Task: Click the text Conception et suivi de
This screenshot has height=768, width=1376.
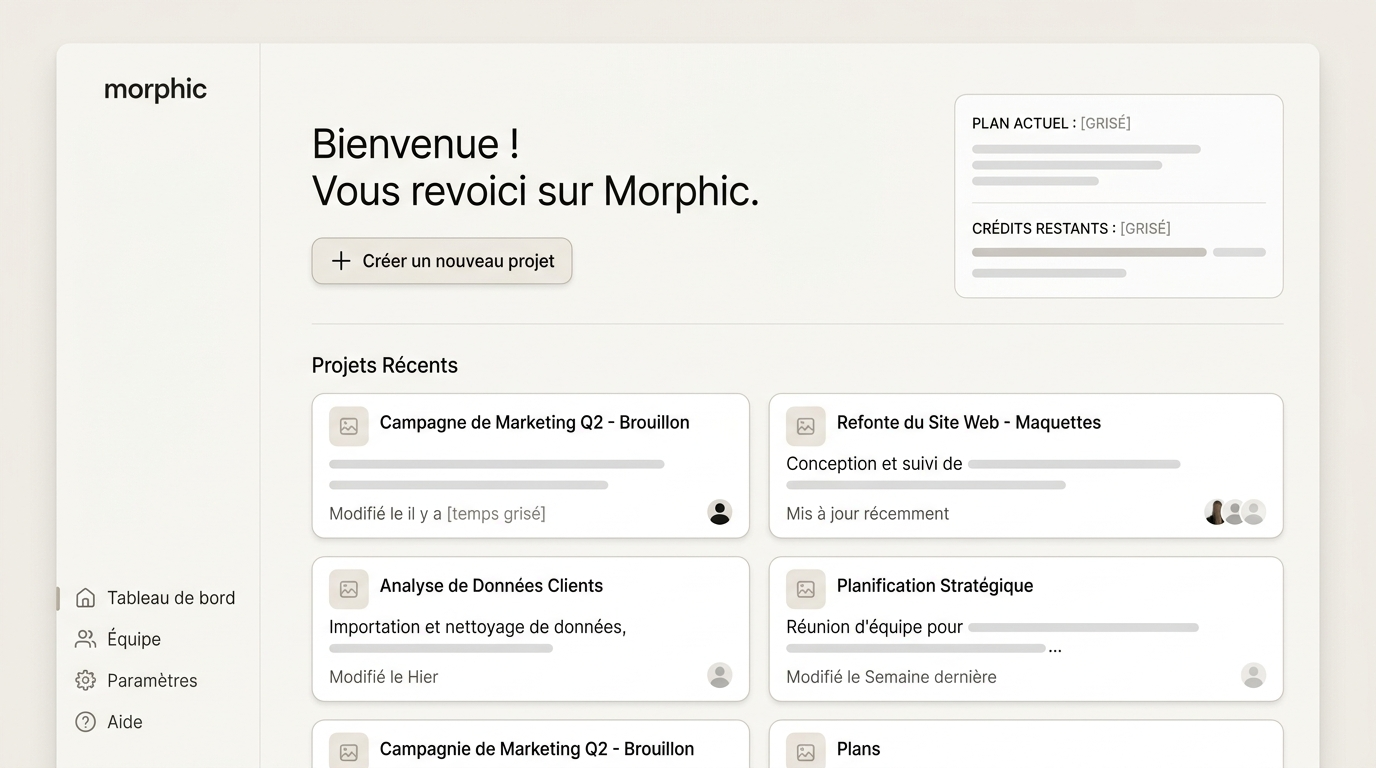Action: click(874, 464)
